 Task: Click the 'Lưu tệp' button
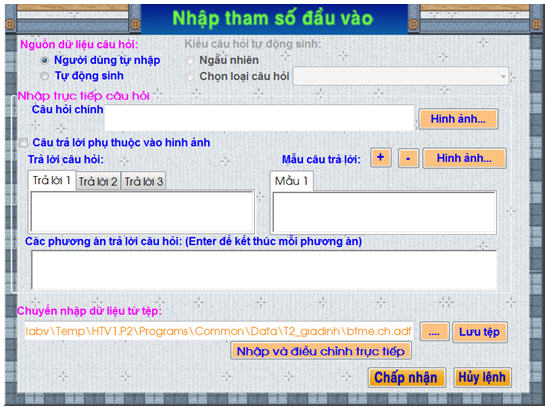(479, 332)
